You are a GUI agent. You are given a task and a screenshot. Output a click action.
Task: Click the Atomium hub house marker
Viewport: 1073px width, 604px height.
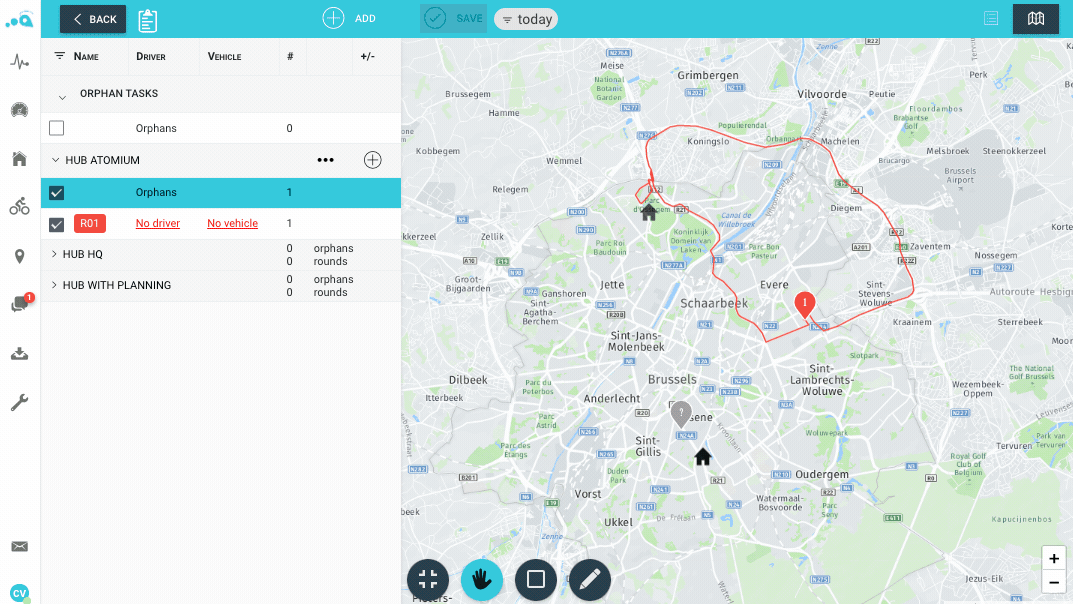click(649, 213)
